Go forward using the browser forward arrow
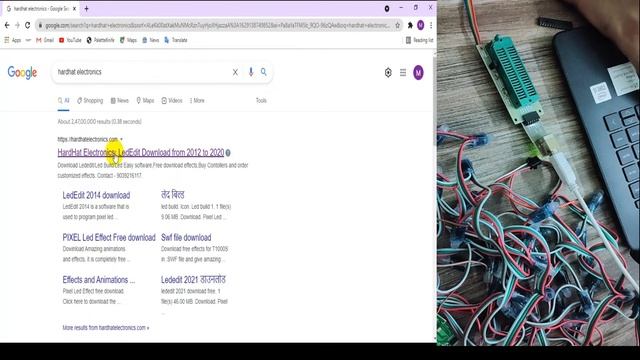Screen dimensions: 640x360 [x=17, y=25]
